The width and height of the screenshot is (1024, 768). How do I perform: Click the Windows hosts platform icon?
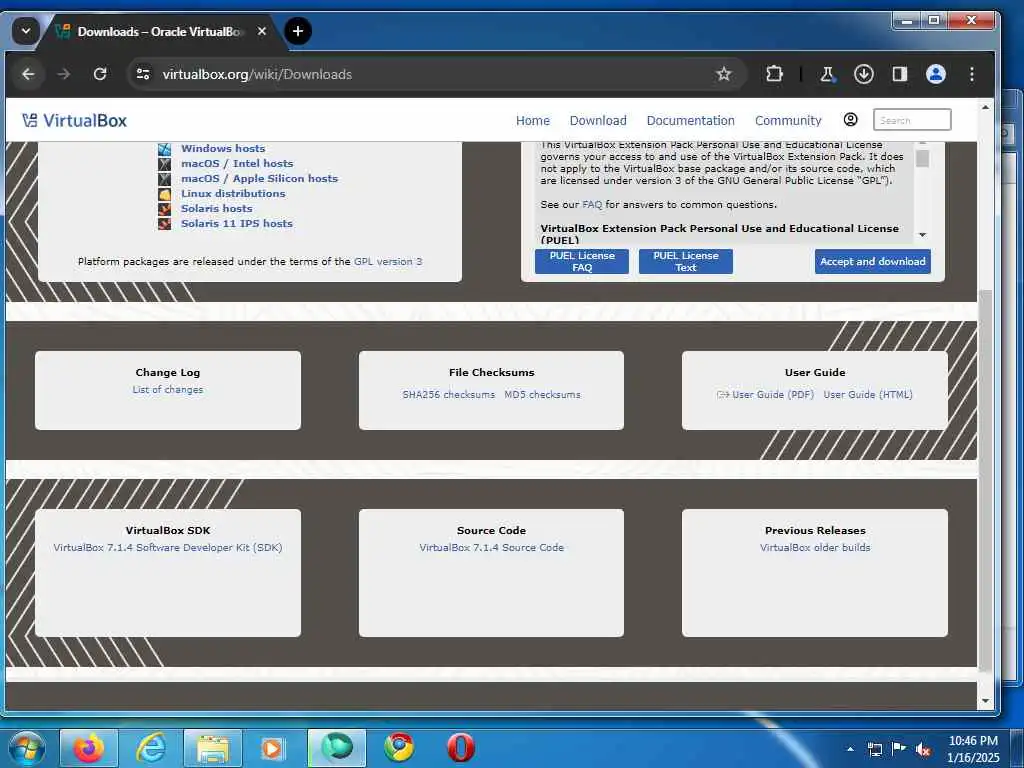[x=165, y=149]
